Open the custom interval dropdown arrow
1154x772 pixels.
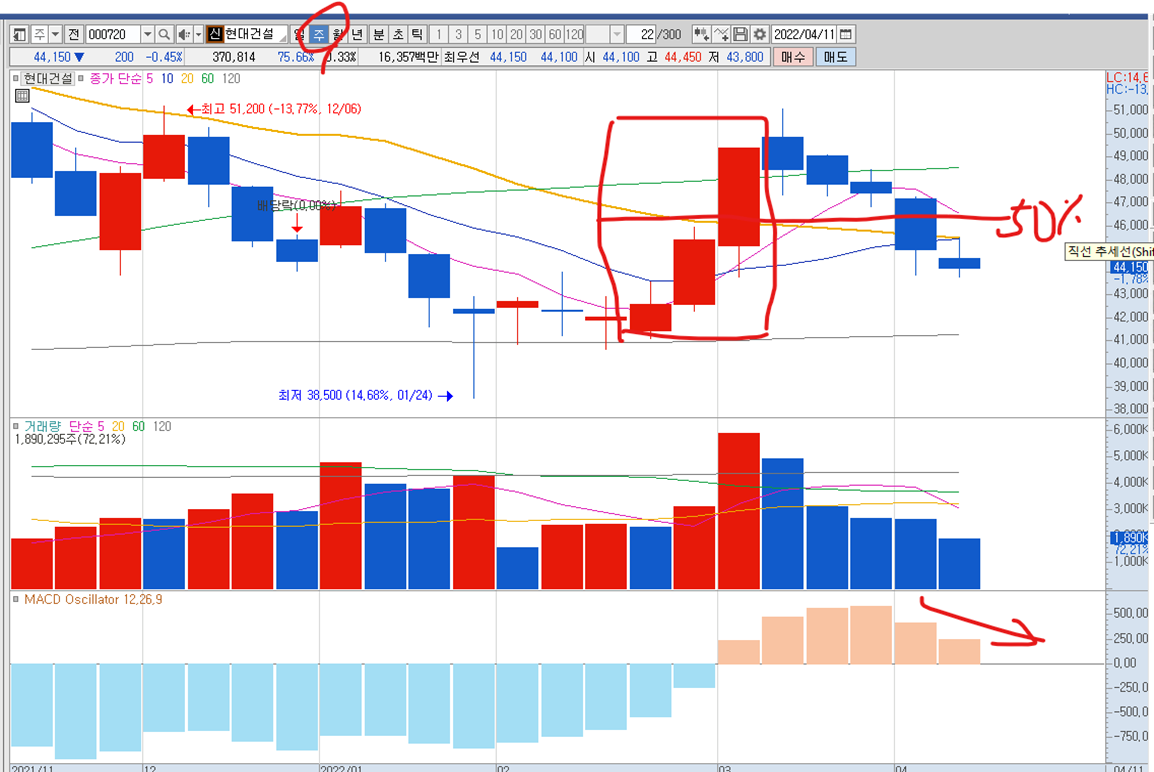(617, 35)
